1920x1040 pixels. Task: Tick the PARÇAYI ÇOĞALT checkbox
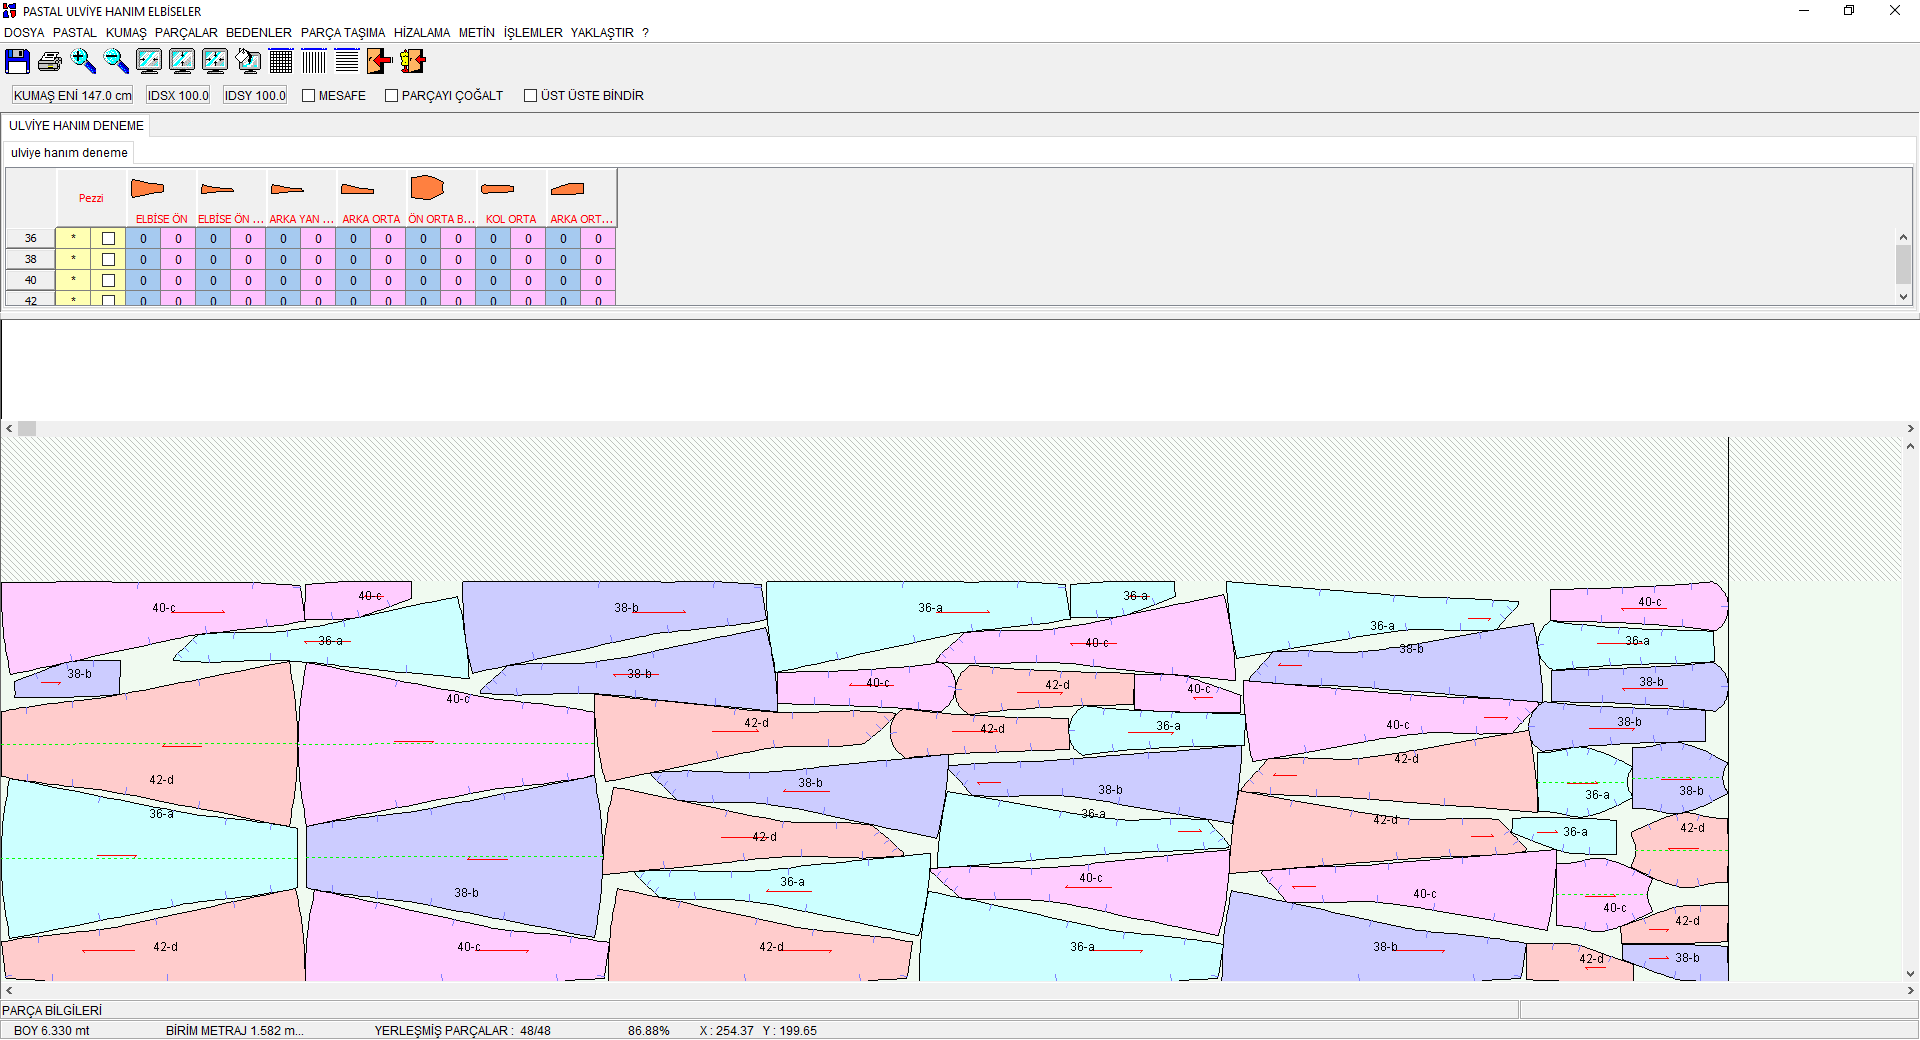point(392,96)
